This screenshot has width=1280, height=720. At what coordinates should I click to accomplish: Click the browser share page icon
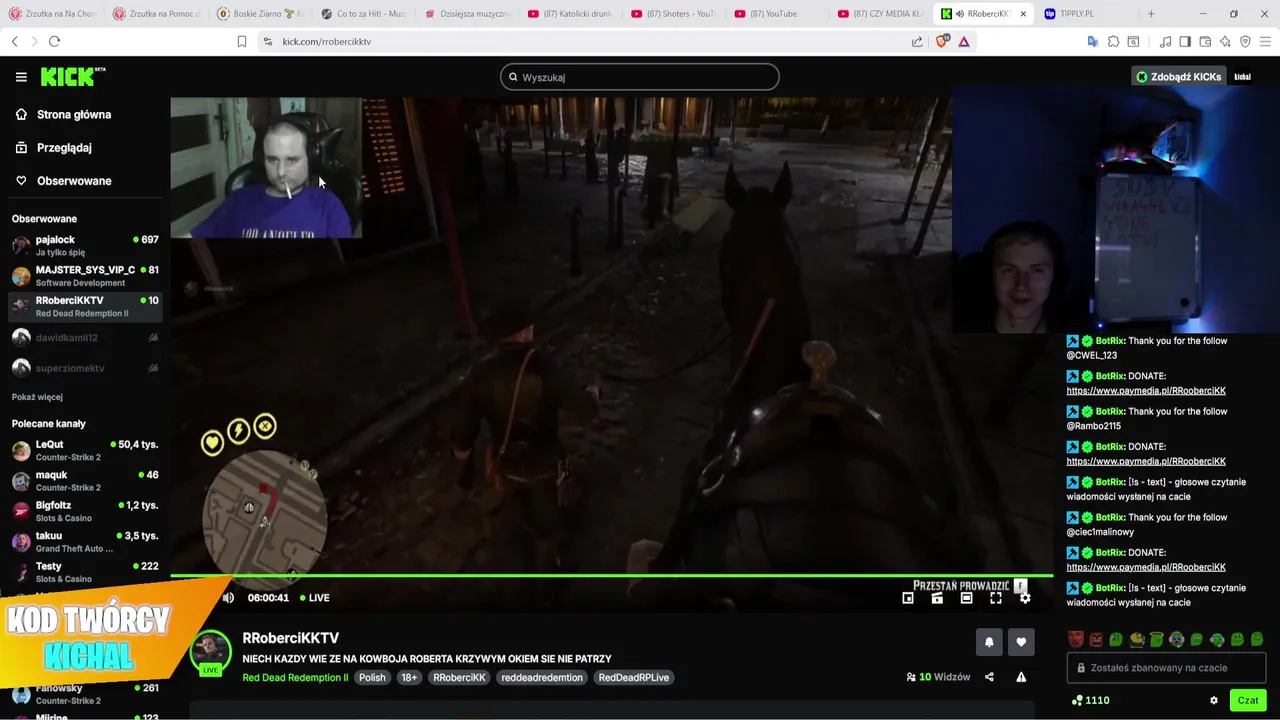(x=917, y=41)
